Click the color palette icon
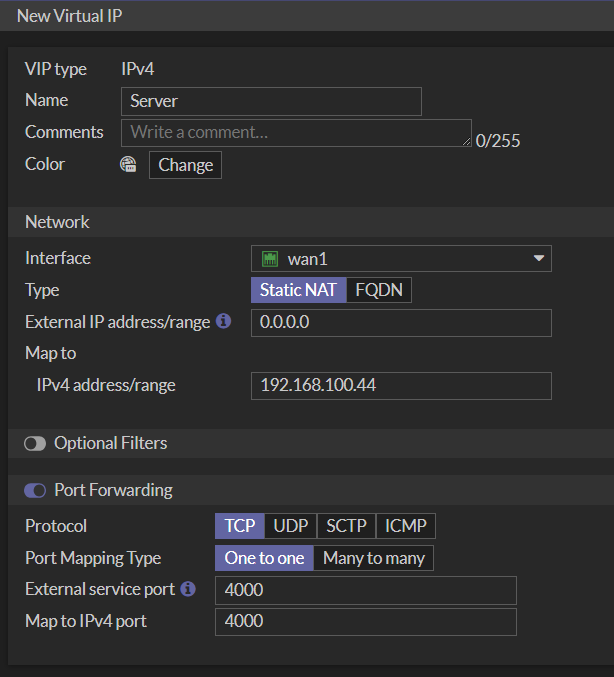 (x=128, y=165)
